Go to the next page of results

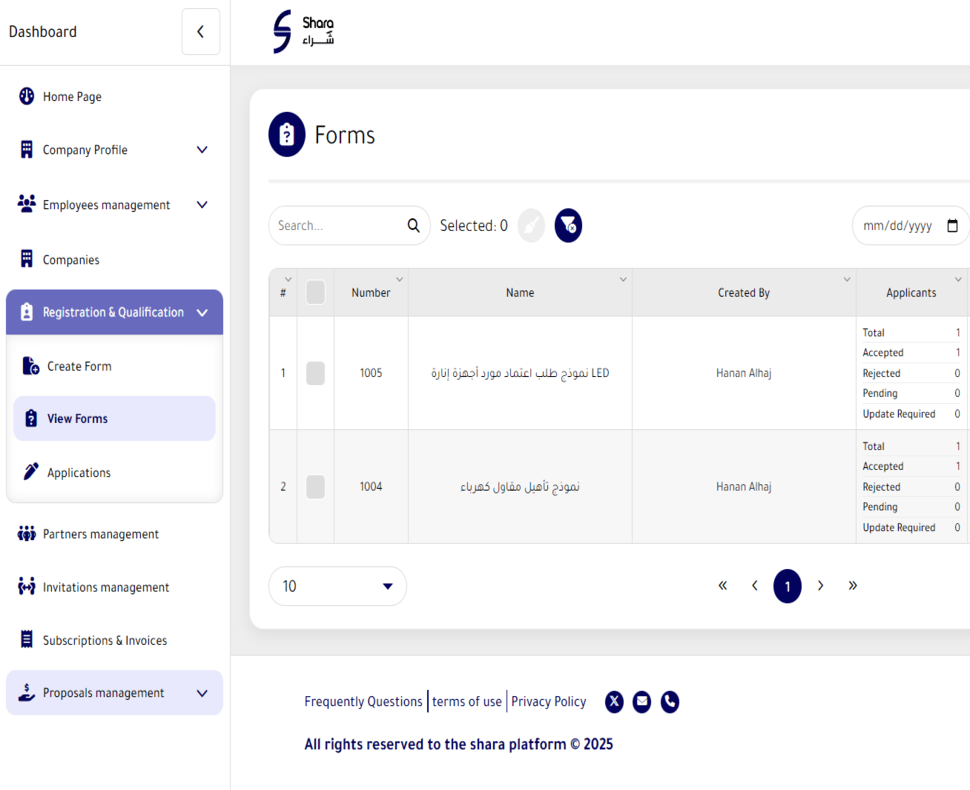820,585
